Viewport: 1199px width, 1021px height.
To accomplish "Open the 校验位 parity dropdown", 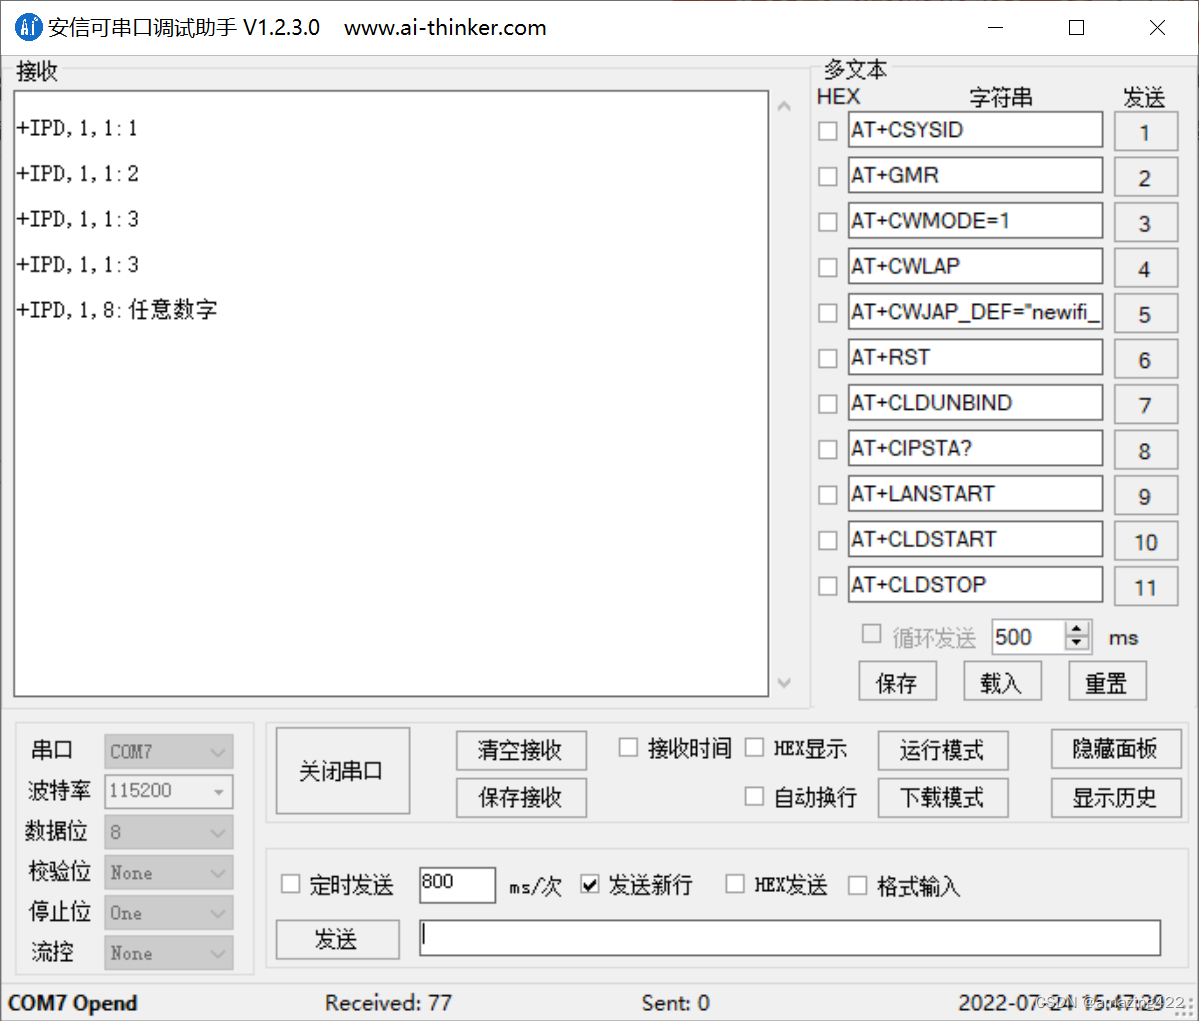I will point(168,873).
